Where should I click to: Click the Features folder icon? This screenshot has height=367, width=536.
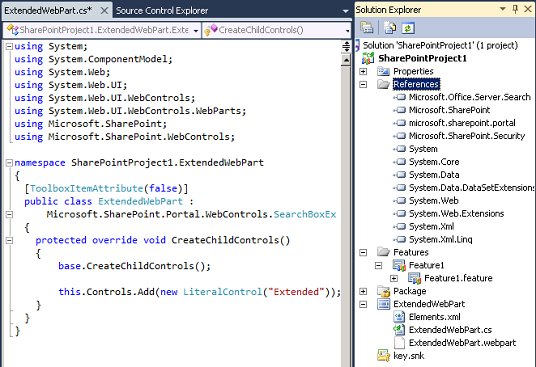pos(383,253)
